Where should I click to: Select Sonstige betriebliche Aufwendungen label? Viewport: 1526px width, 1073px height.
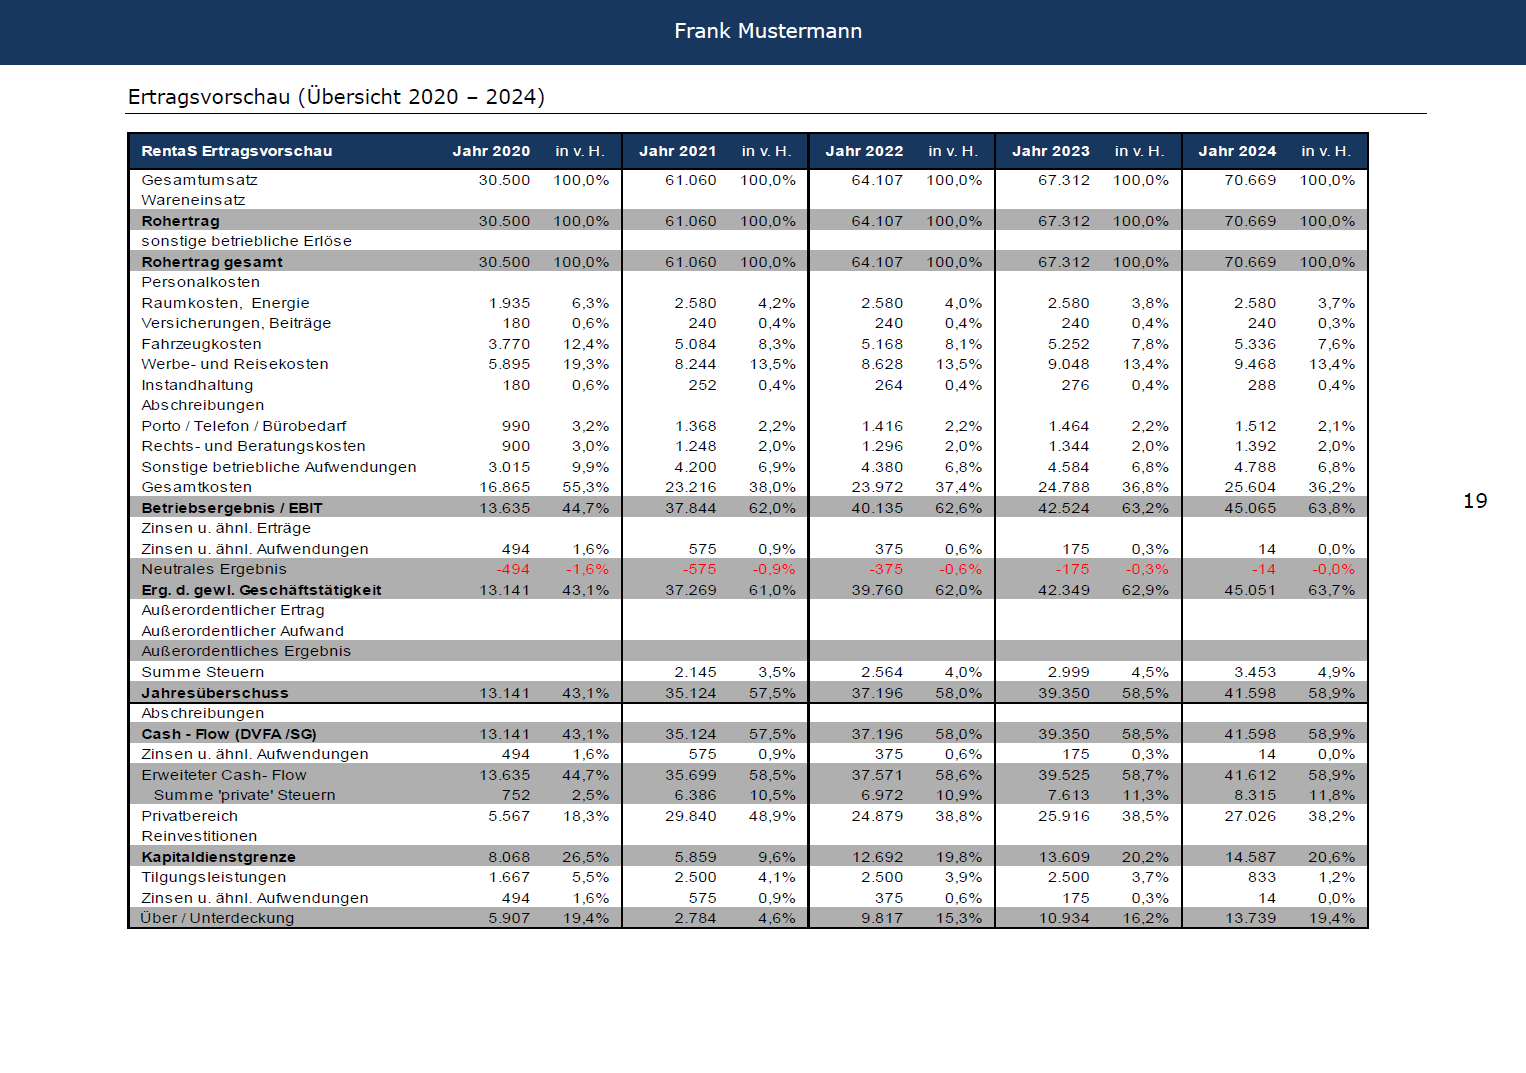[279, 467]
